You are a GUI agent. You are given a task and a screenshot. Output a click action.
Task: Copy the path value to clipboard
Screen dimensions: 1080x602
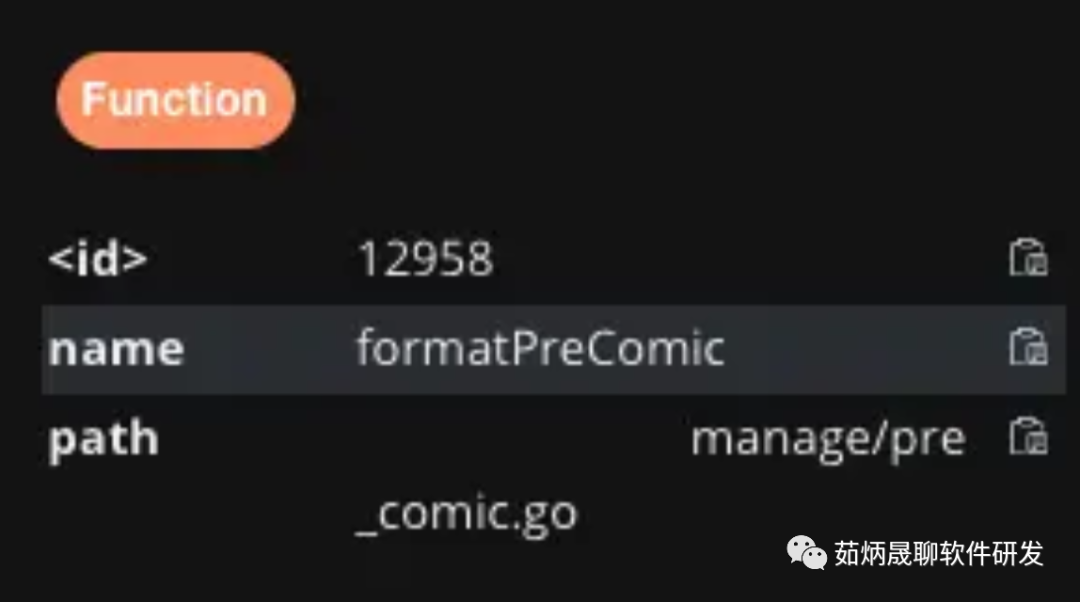(1028, 437)
